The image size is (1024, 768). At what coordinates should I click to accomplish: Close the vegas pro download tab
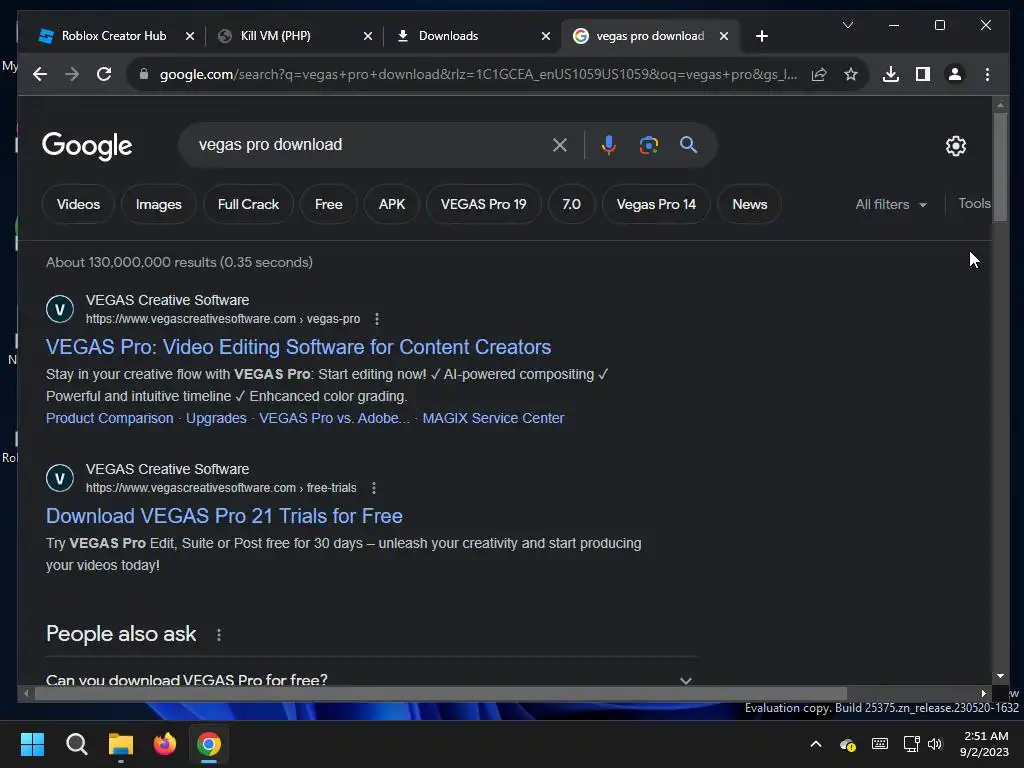pyautogui.click(x=724, y=36)
